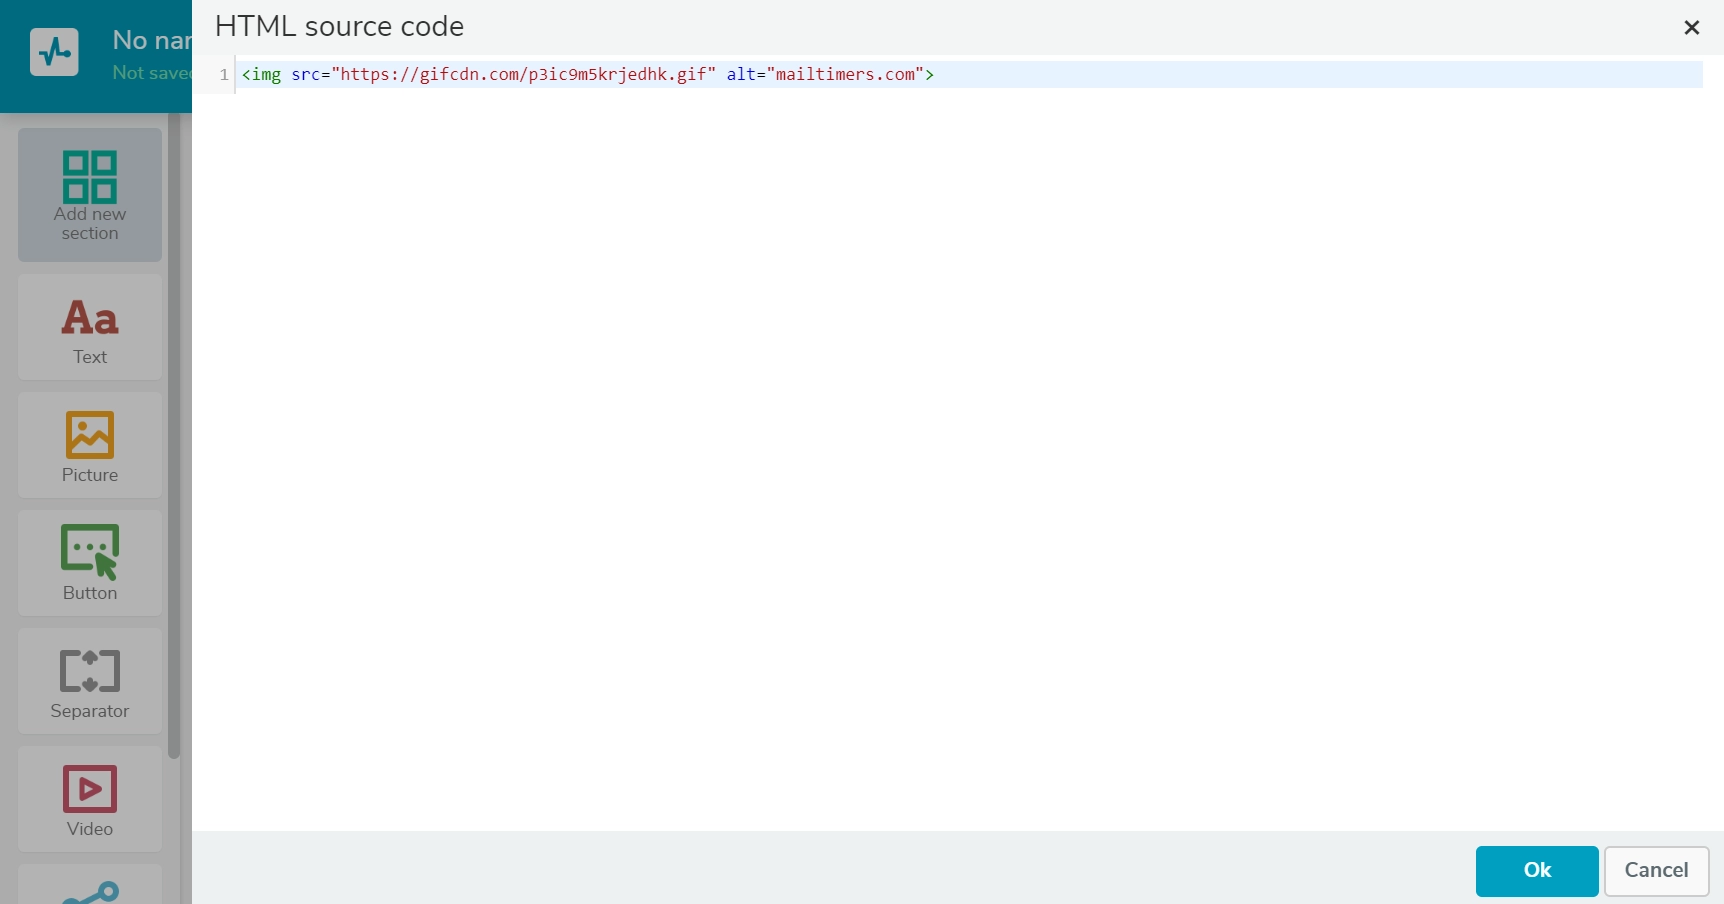
Task: Dismiss the dialog via Cancel
Action: click(x=1655, y=871)
